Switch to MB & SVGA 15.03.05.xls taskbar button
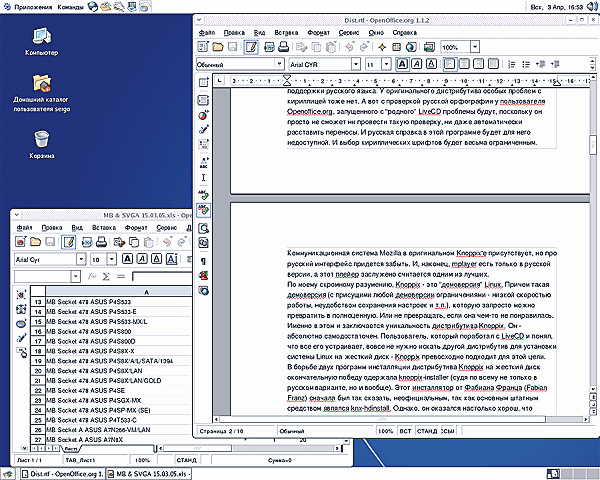Screen dimensions: 600x480 (x=148, y=474)
